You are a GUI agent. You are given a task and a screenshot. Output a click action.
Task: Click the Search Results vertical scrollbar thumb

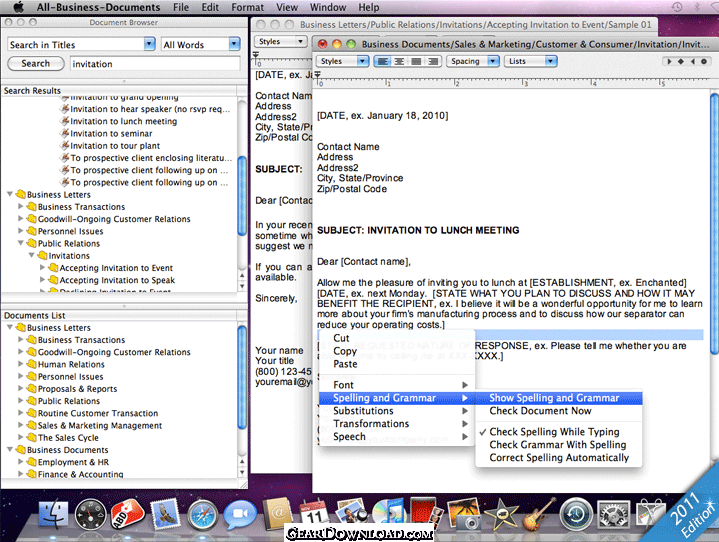click(x=242, y=196)
